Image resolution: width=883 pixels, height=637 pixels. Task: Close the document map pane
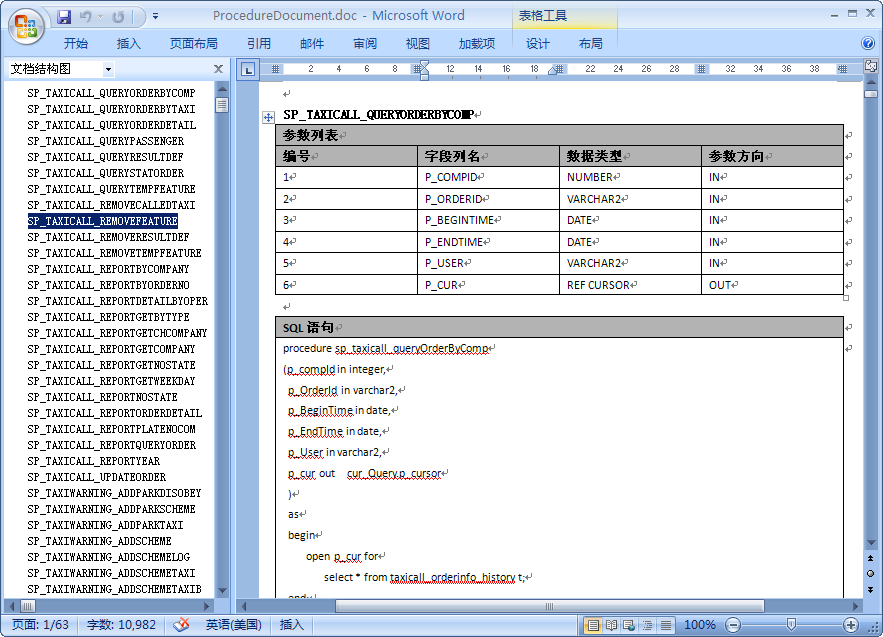point(218,69)
